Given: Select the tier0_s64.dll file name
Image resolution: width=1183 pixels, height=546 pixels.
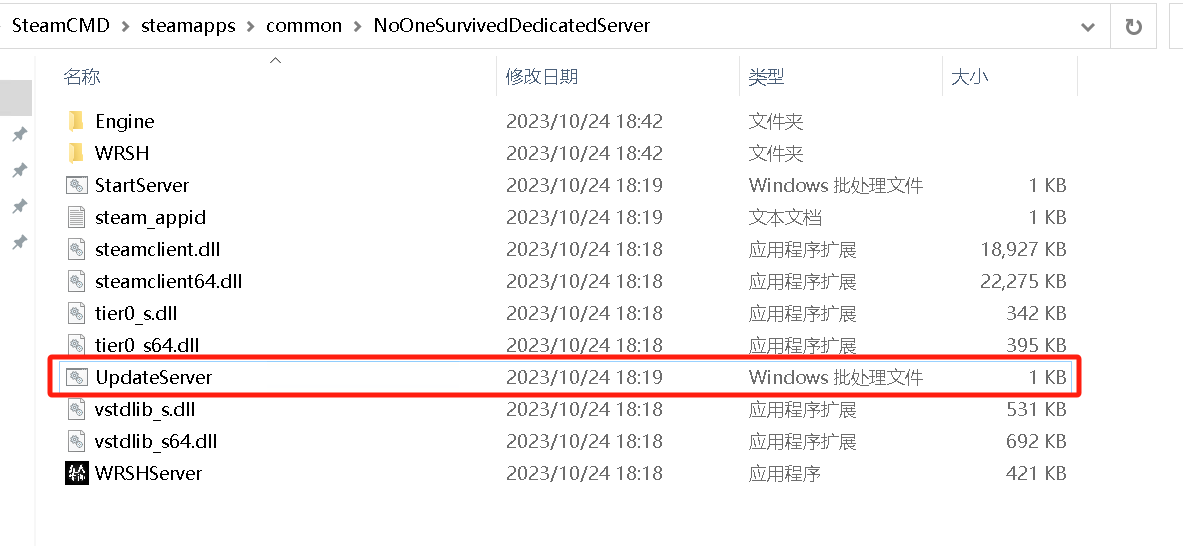Looking at the screenshot, I should point(147,345).
